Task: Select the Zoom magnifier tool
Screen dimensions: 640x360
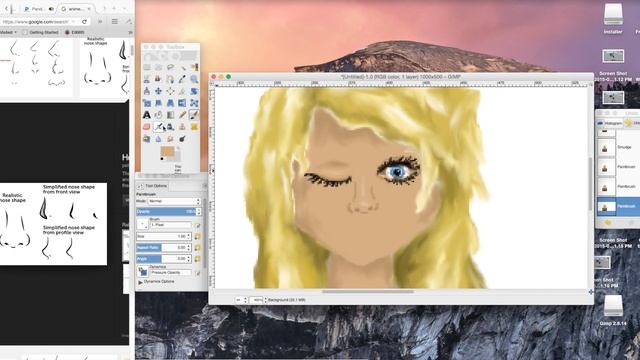Action: (194, 79)
